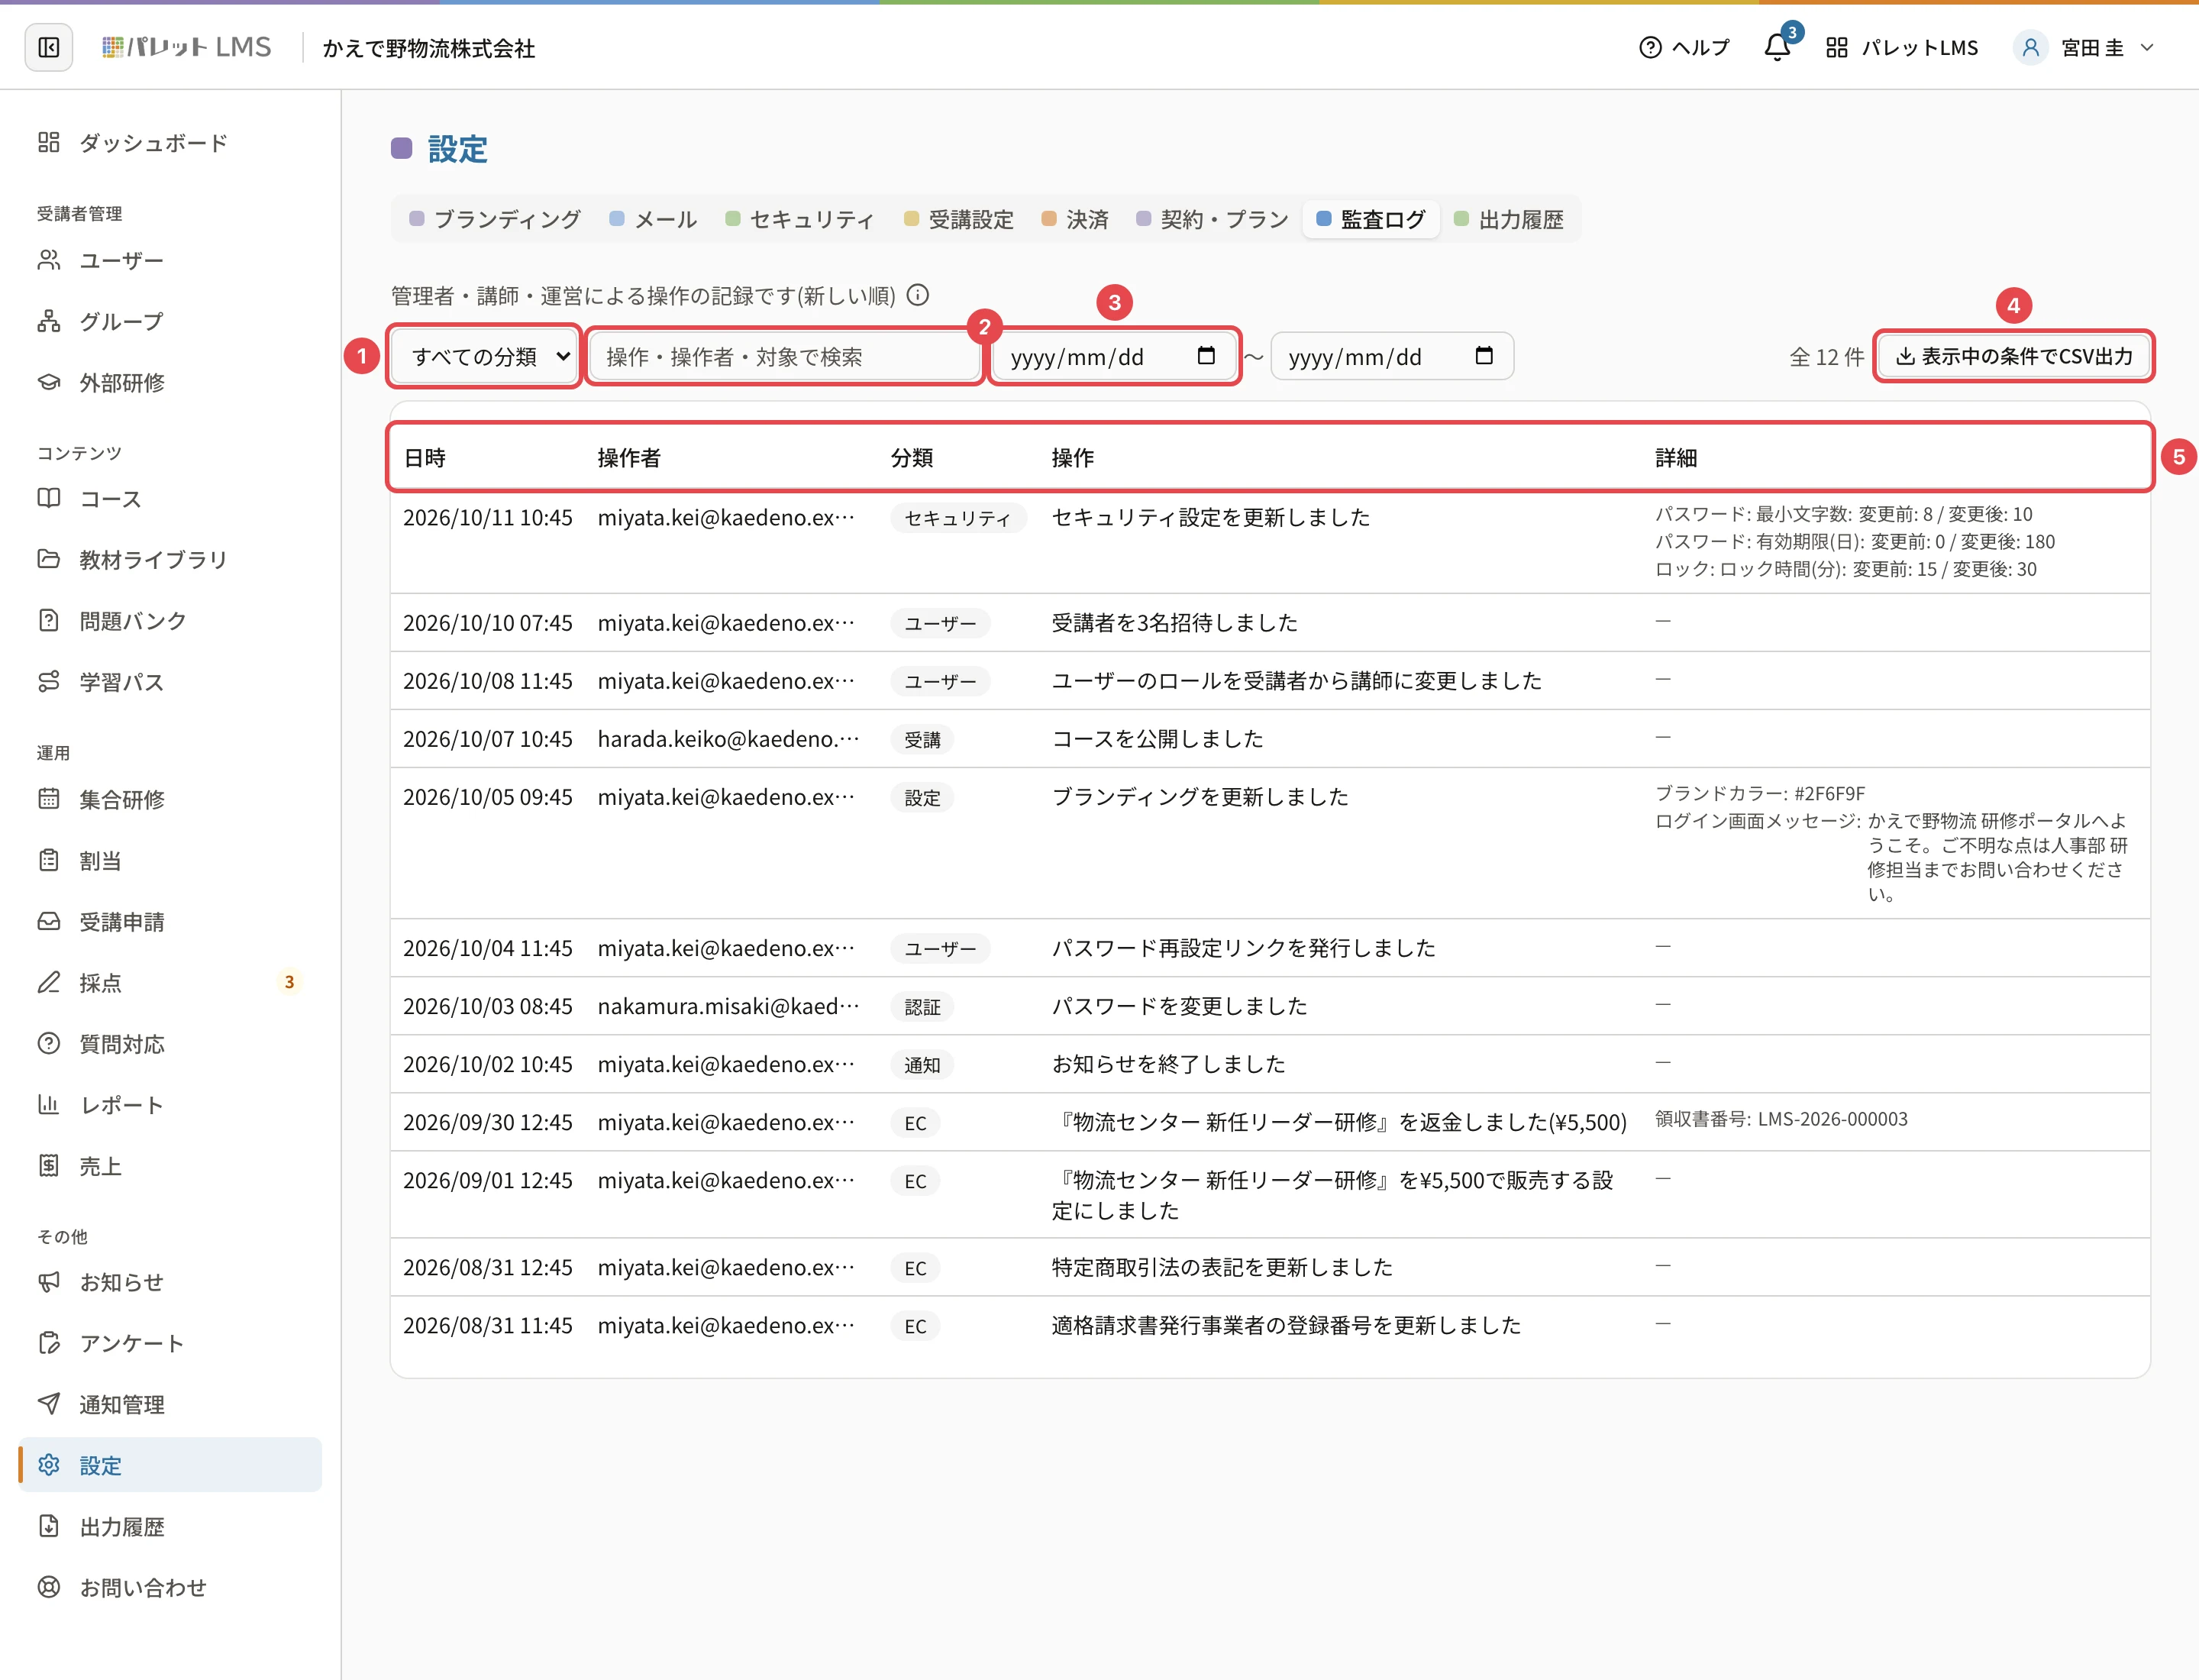This screenshot has width=2199, height=1680.
Task: Open 教材ライブラリ in the sidebar
Action: click(x=170, y=559)
